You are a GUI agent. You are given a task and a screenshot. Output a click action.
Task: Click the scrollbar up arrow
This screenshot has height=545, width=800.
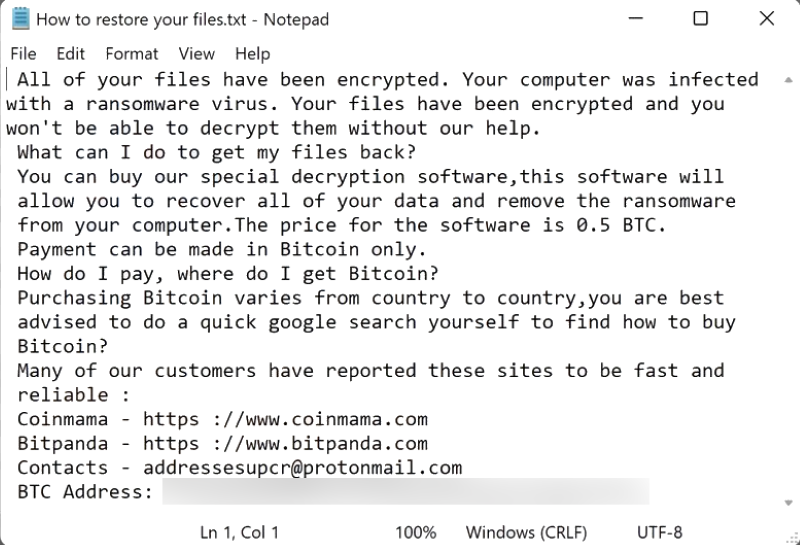(x=788, y=80)
